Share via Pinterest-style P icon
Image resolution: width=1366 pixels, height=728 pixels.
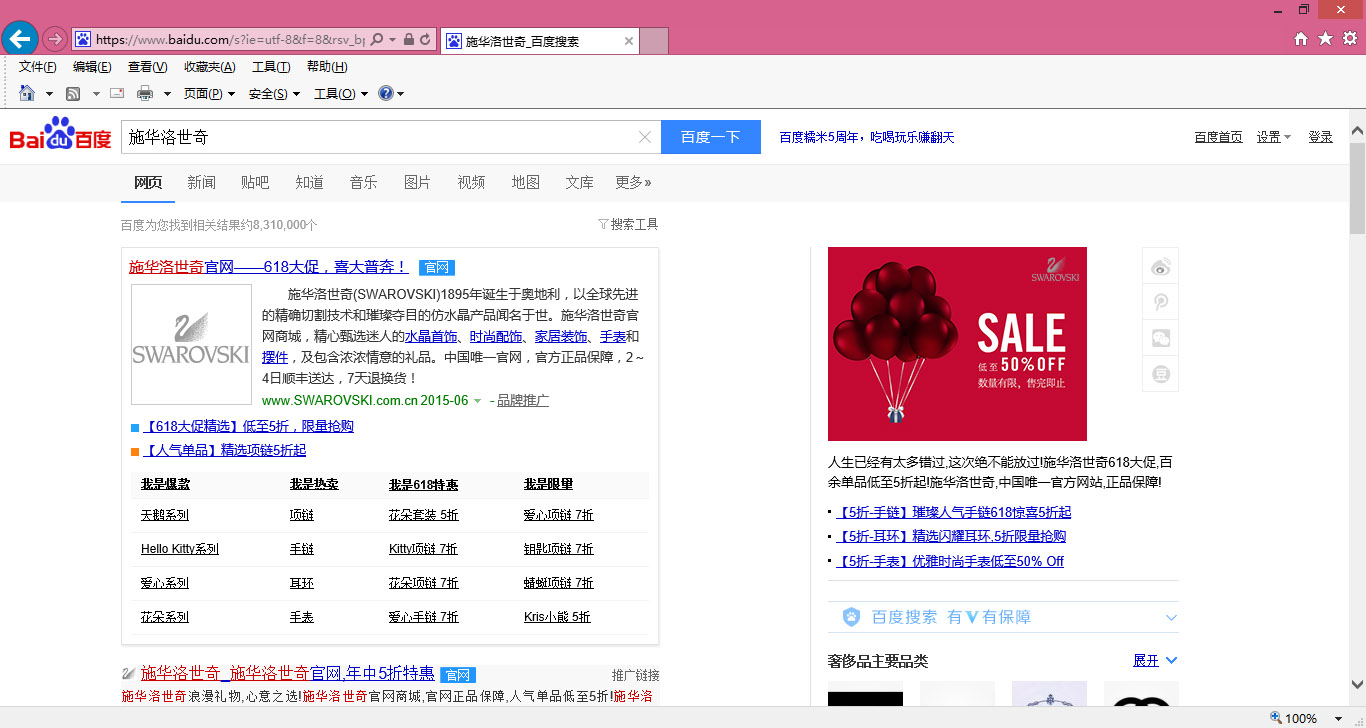[x=1161, y=302]
